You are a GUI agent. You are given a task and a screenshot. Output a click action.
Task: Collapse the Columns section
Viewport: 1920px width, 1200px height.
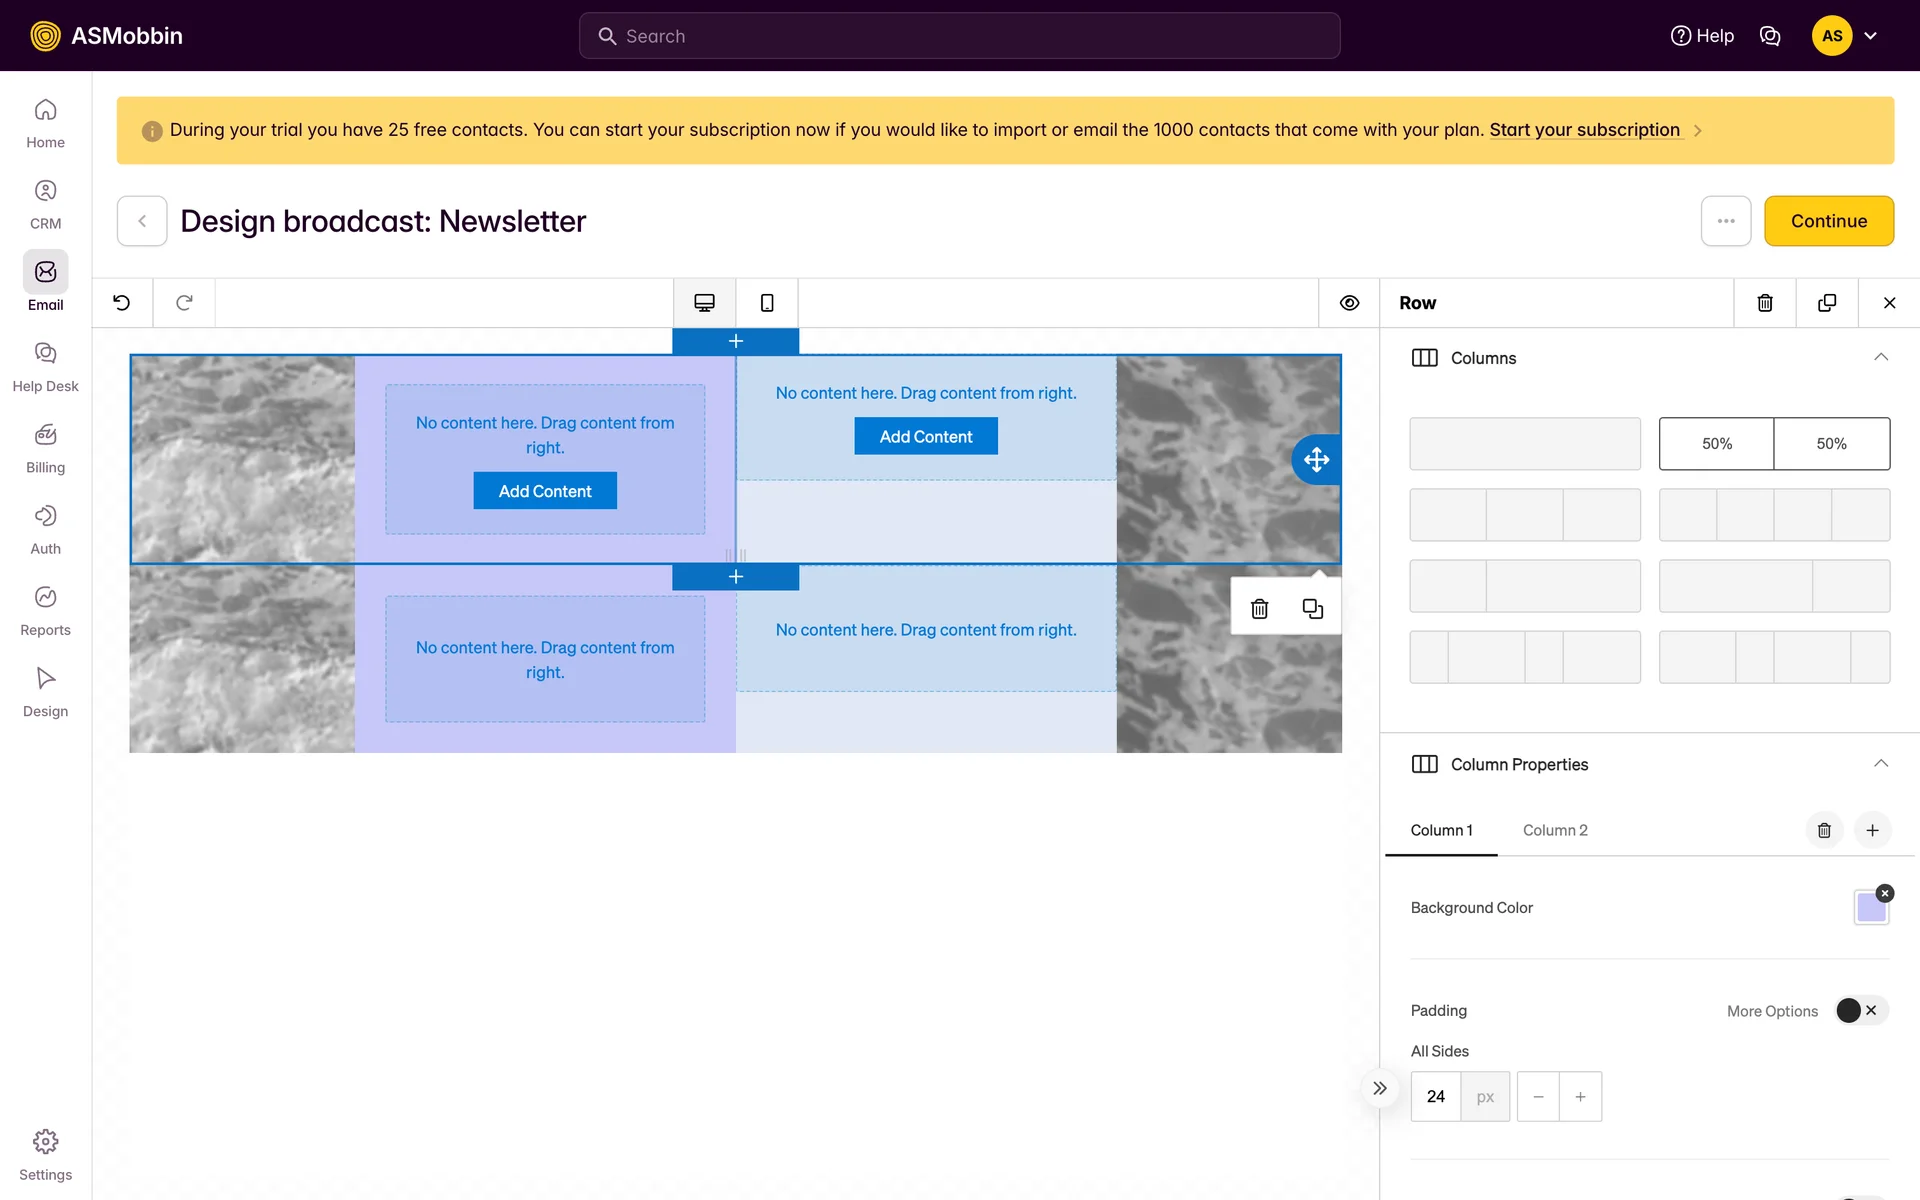click(x=1881, y=358)
